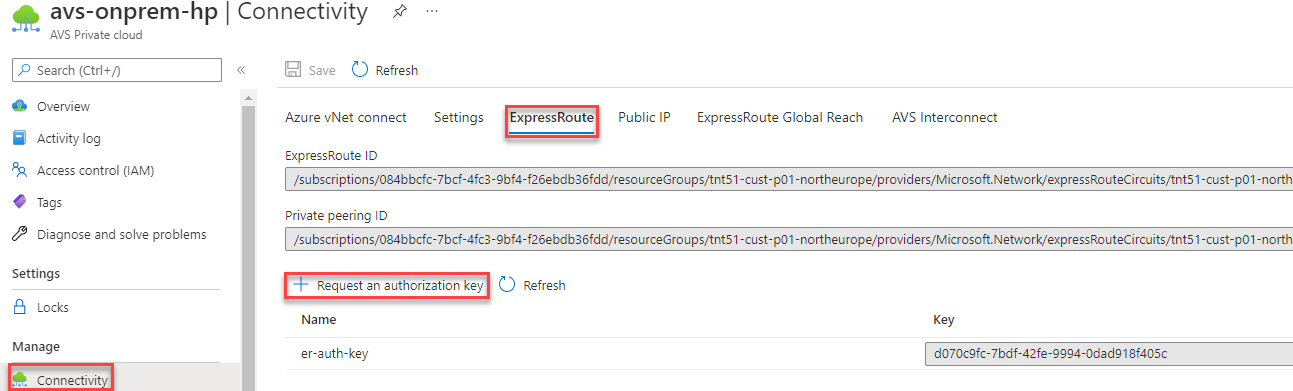Open the Locks settings item
The width and height of the screenshot is (1293, 391).
53,307
